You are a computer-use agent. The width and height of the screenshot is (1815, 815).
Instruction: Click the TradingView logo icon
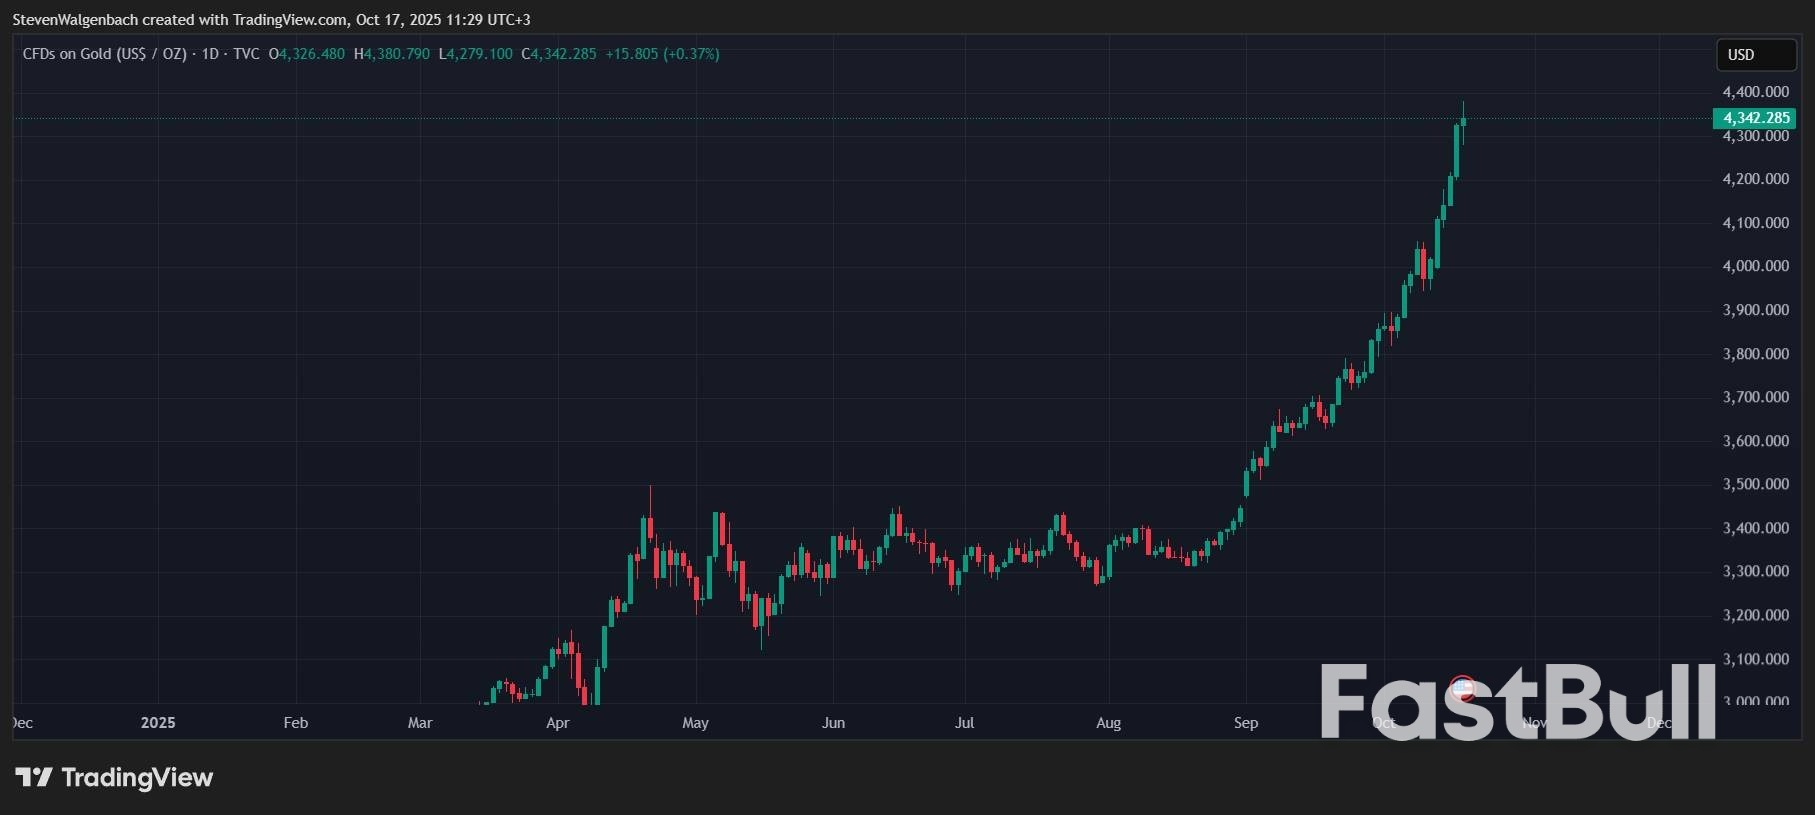34,777
